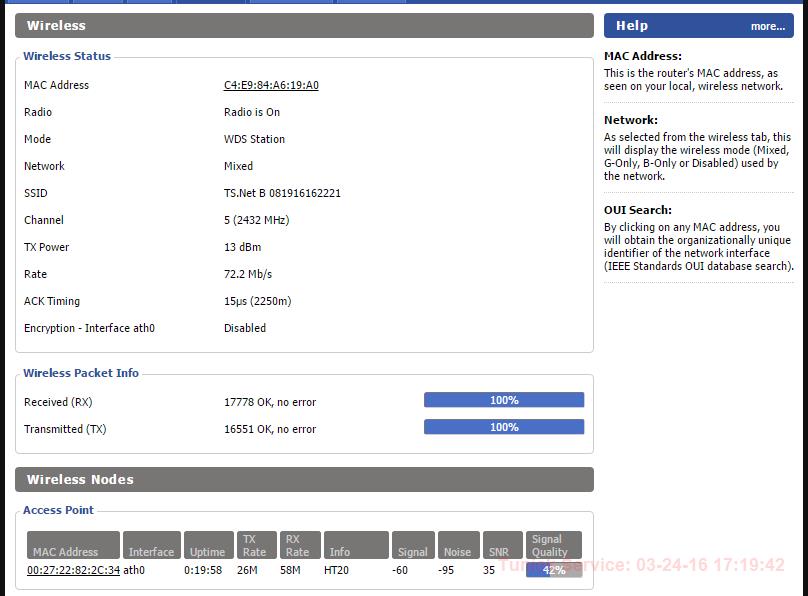The width and height of the screenshot is (808, 596).
Task: Click the 'more...' link in Help header
Action: click(768, 26)
